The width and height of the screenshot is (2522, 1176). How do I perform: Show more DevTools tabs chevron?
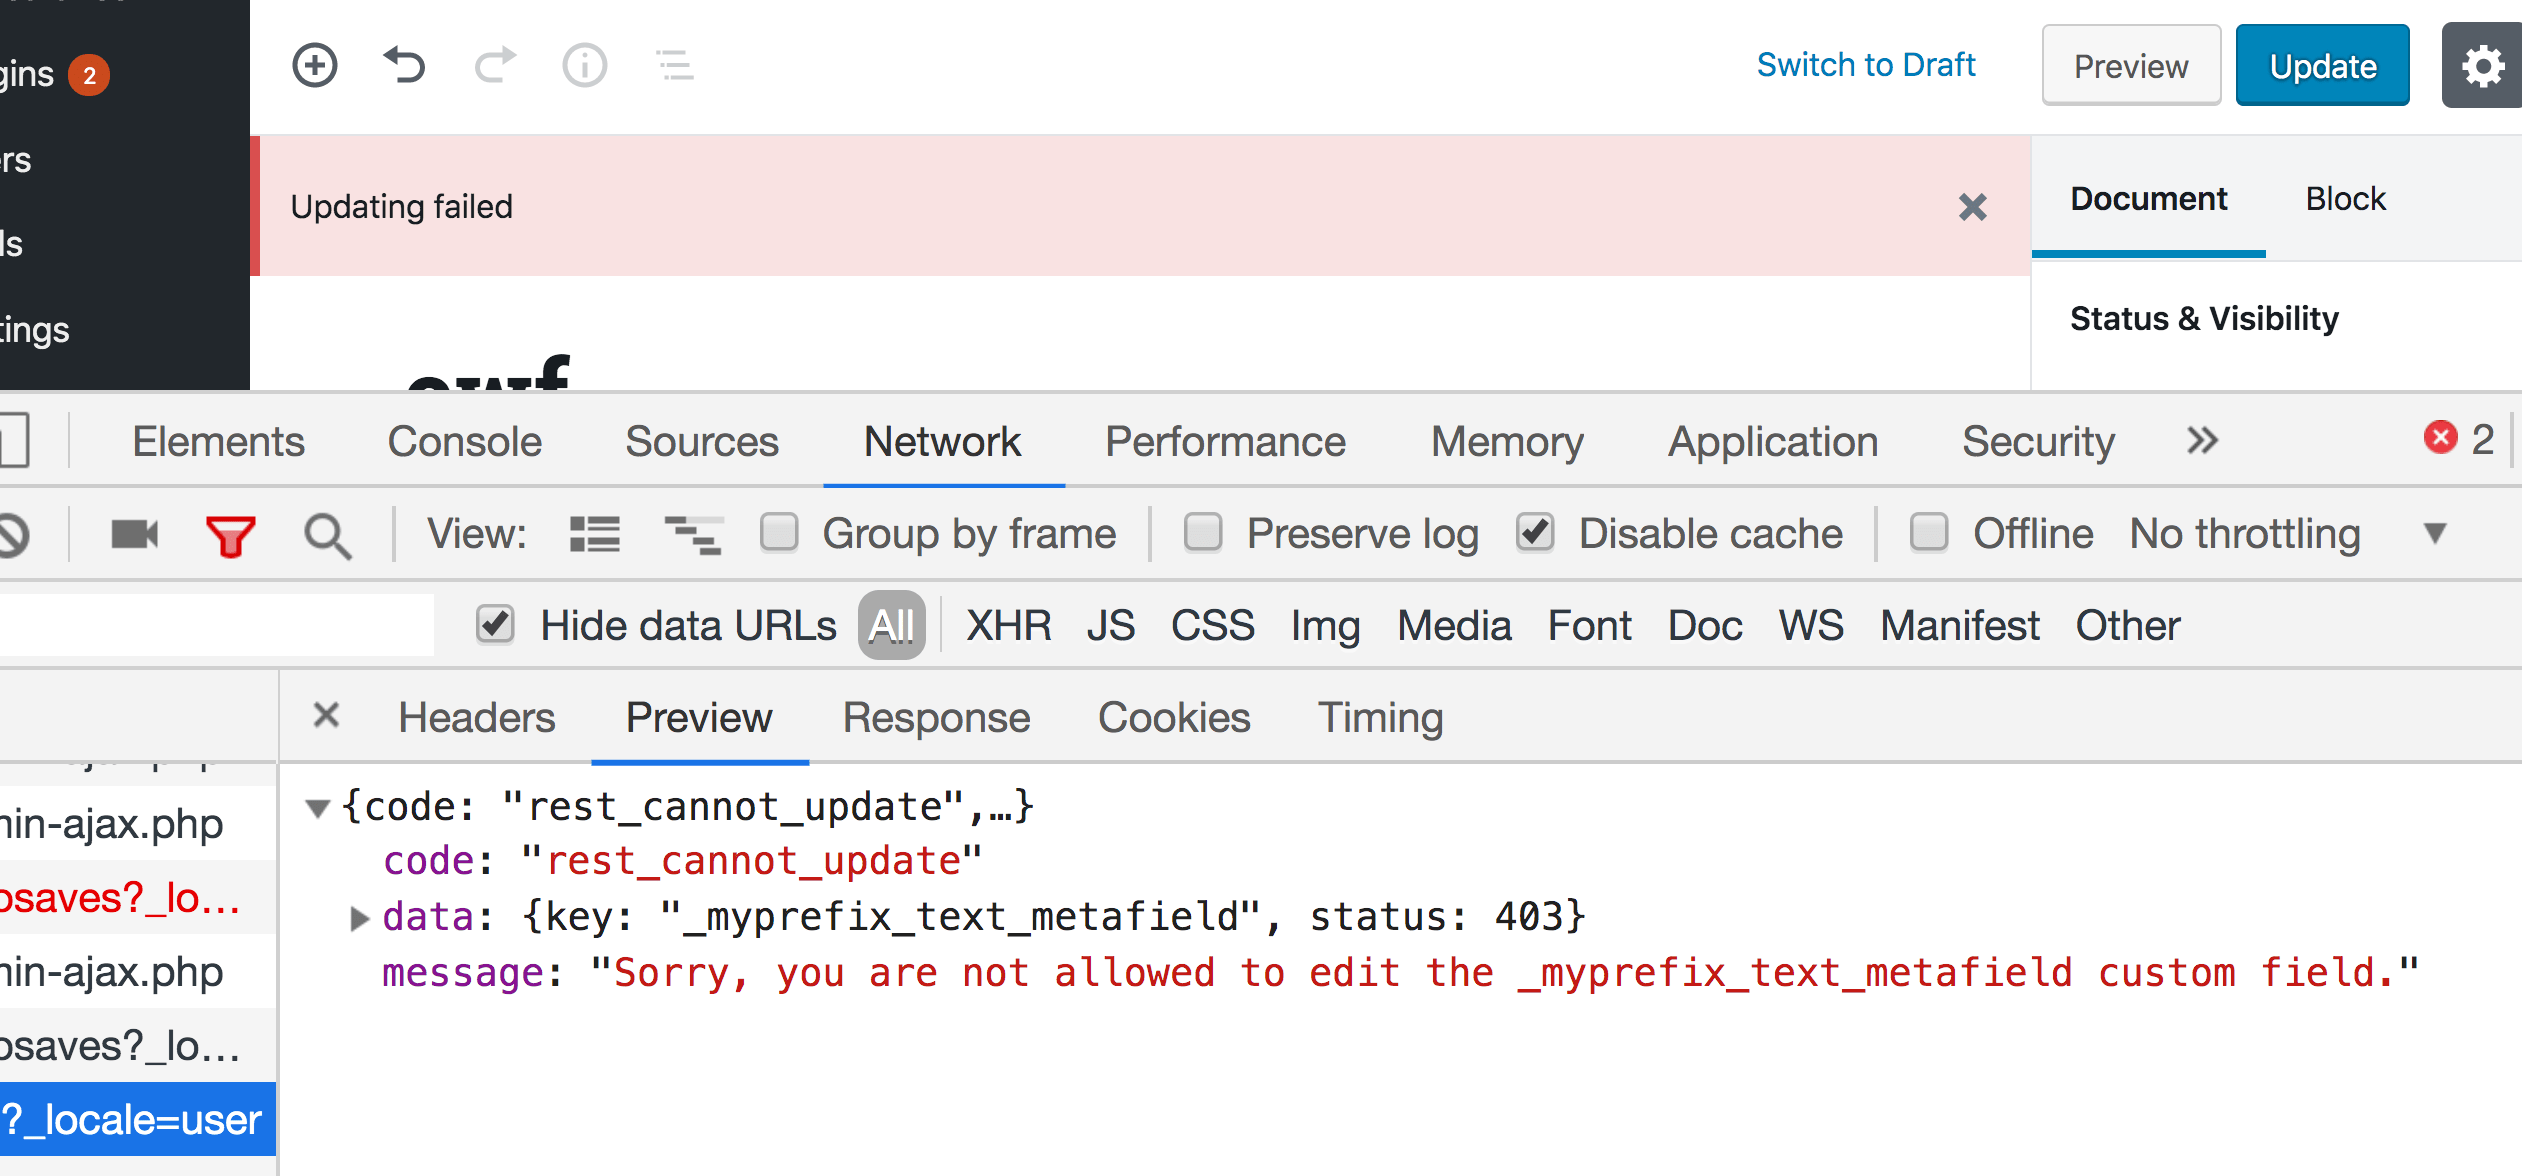point(2202,441)
